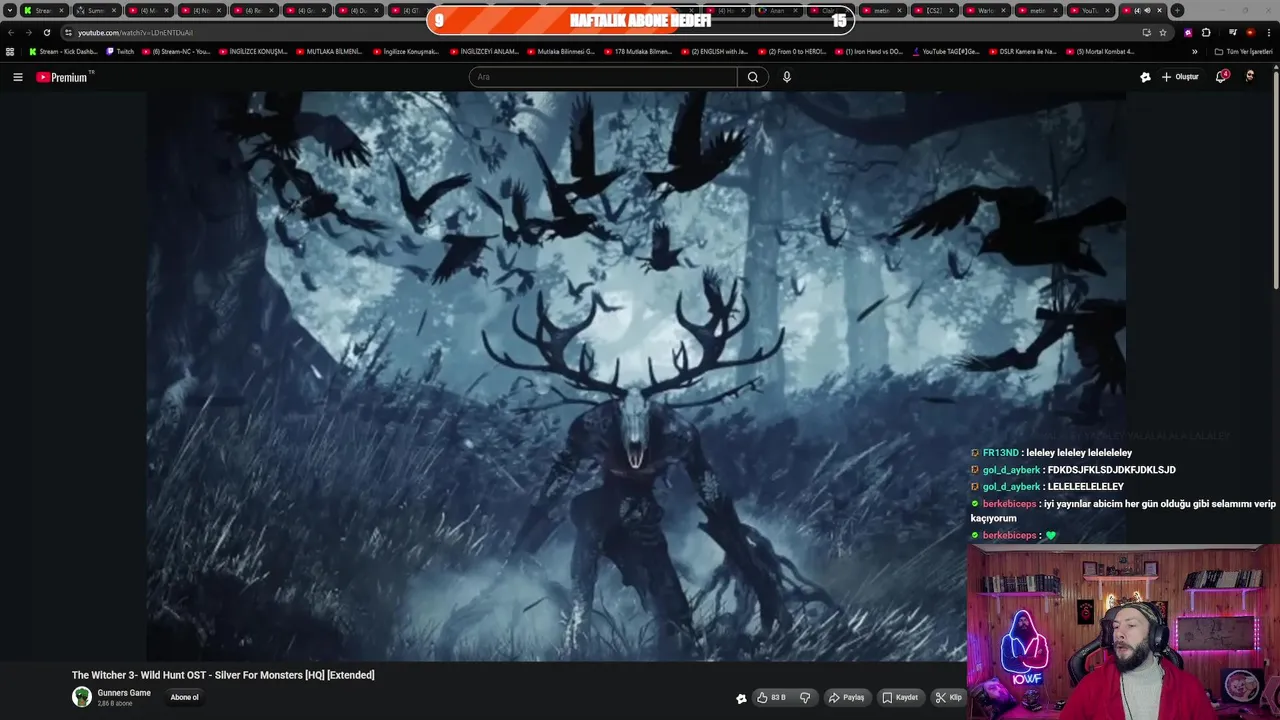Click the sparkle icon beside like button
1280x720 pixels.
tap(741, 699)
